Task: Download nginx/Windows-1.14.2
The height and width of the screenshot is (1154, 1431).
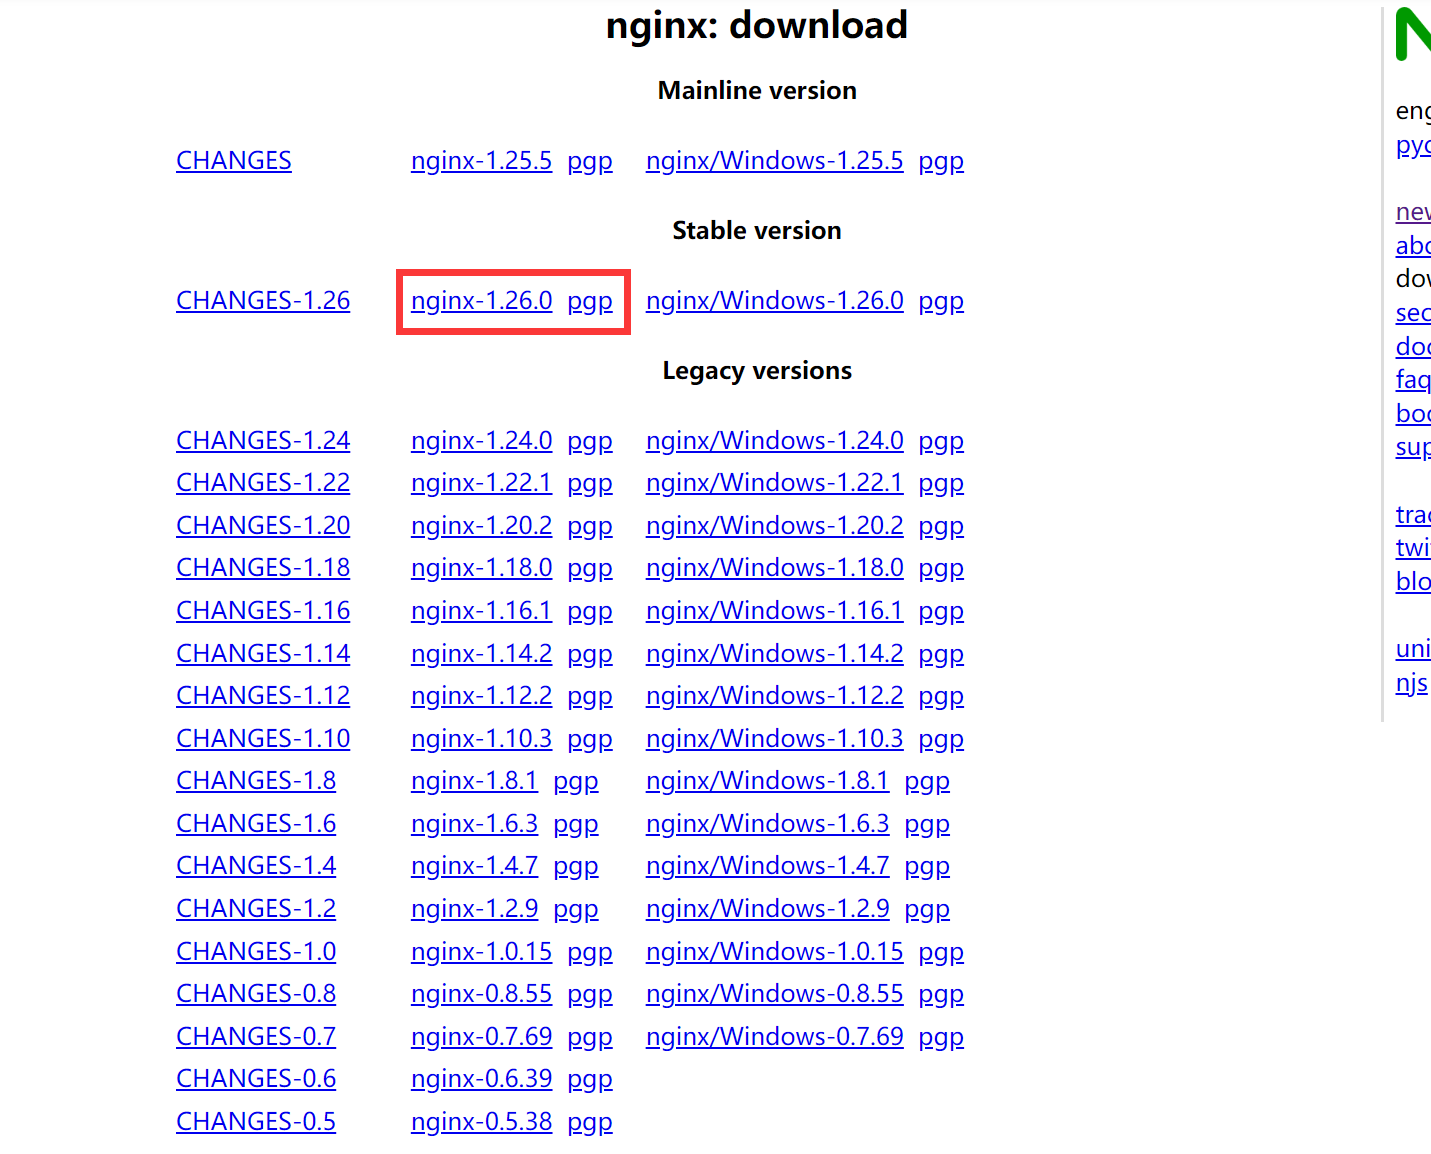Action: pos(774,654)
